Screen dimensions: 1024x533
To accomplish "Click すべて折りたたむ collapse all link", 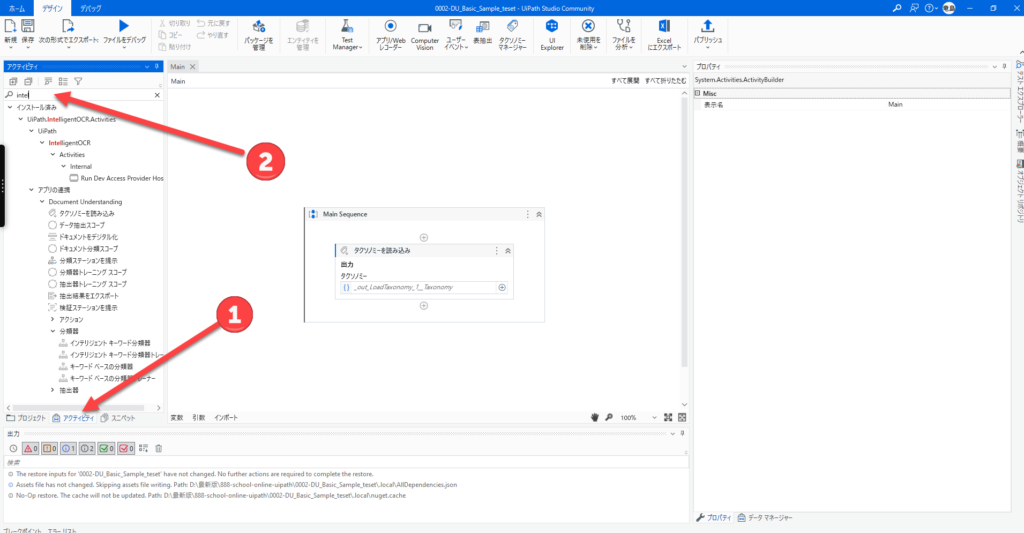I will pyautogui.click(x=665, y=81).
